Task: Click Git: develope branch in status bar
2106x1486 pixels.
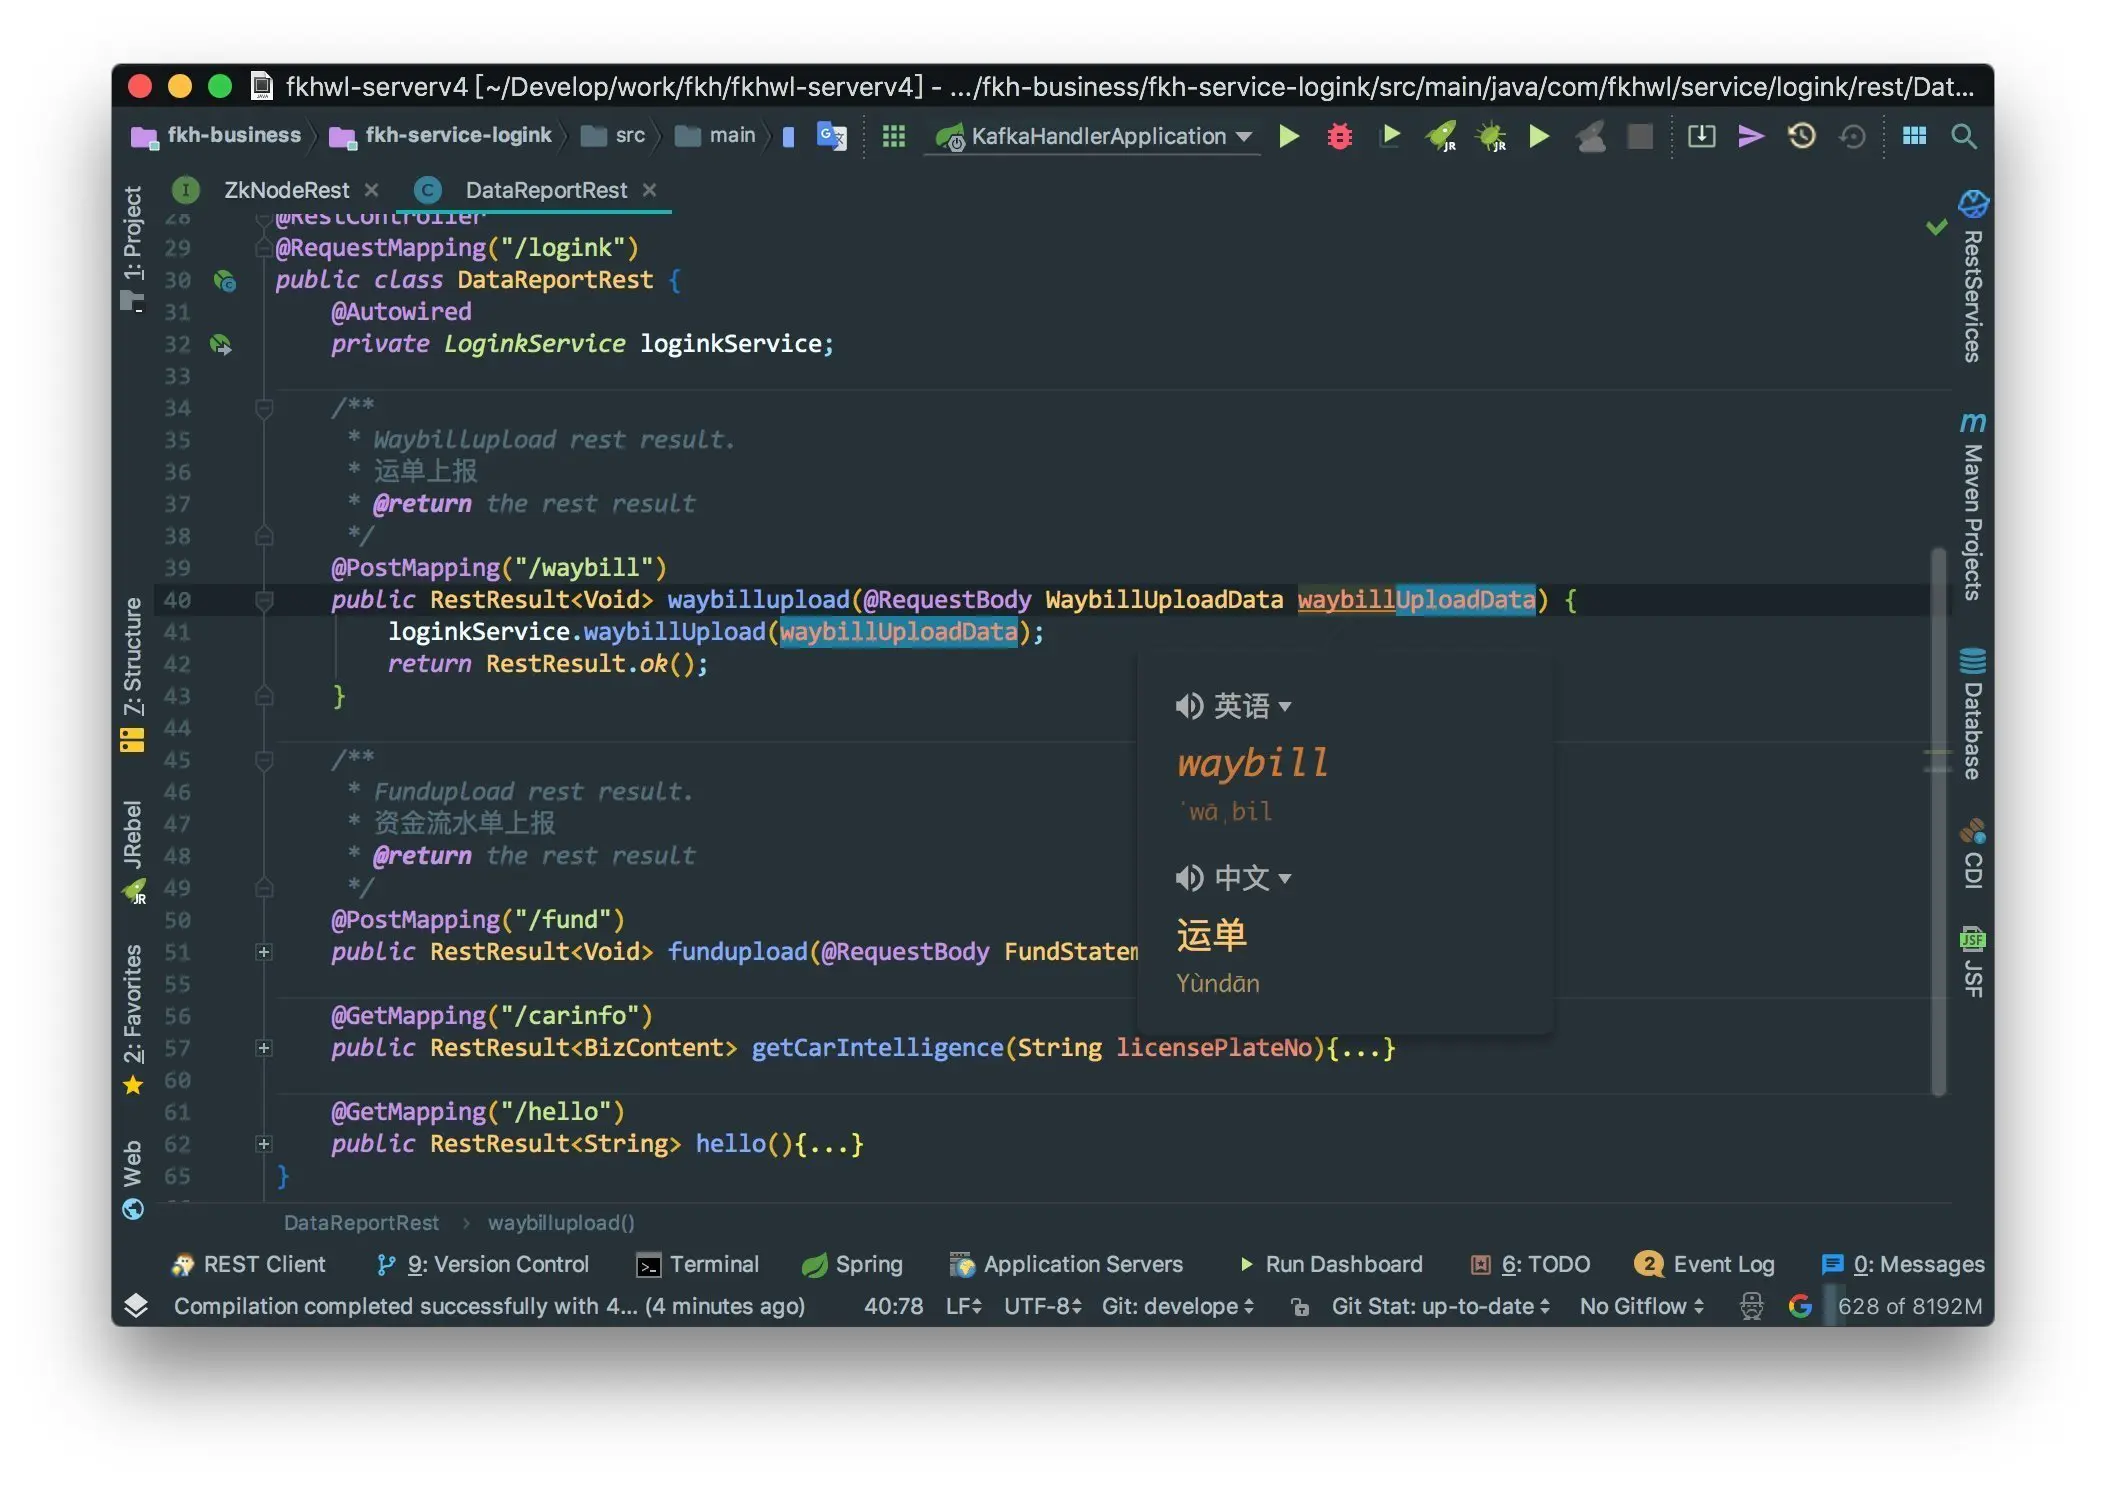Action: [1178, 1306]
